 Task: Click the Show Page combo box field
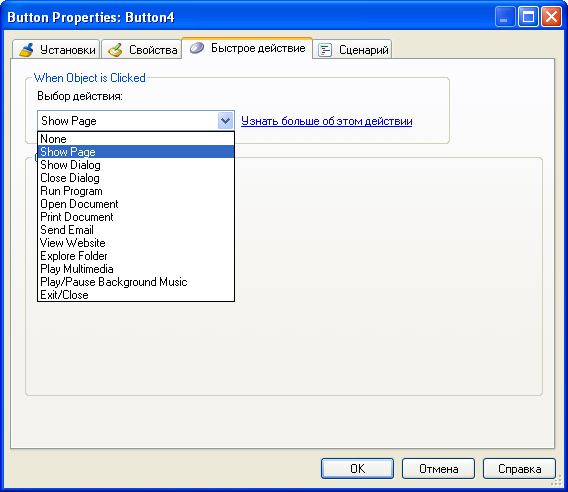coord(136,121)
